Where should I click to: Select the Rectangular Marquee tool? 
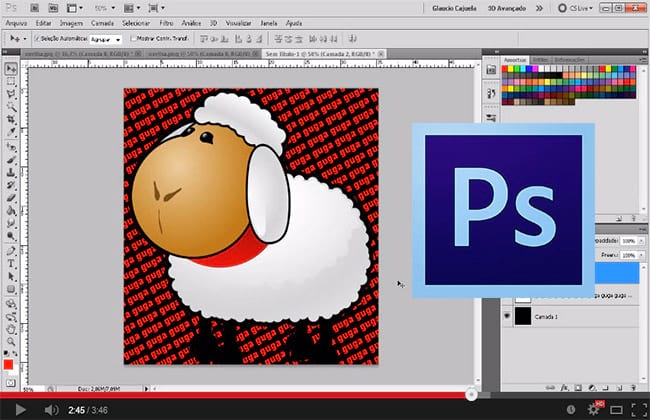11,82
